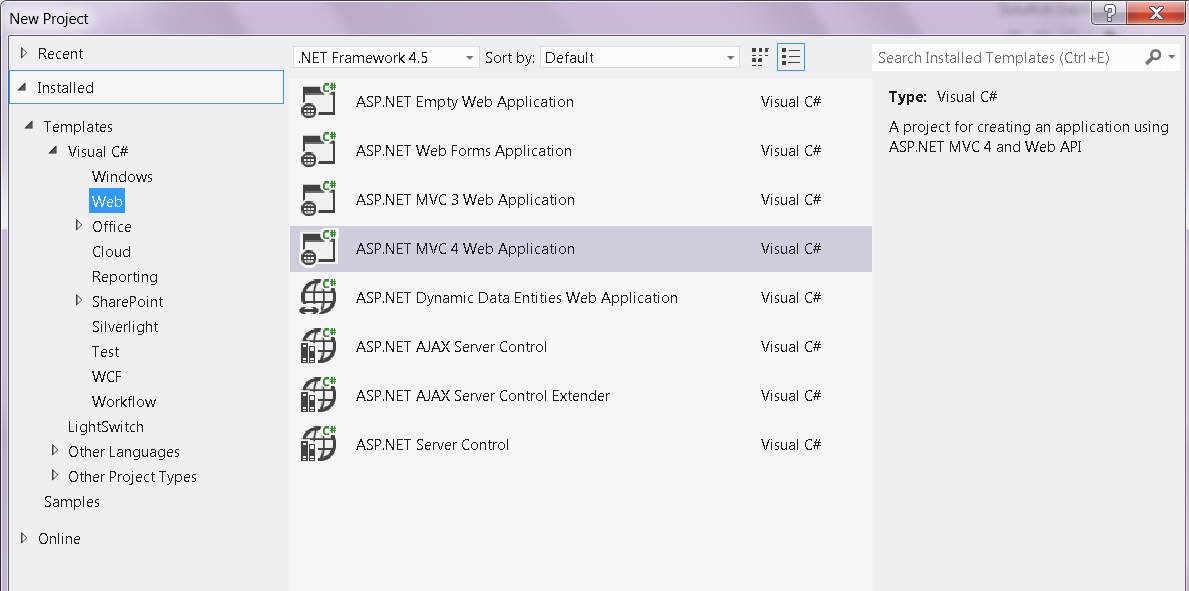Open the Recent section
Image resolution: width=1189 pixels, height=591 pixels.
pyautogui.click(x=61, y=54)
